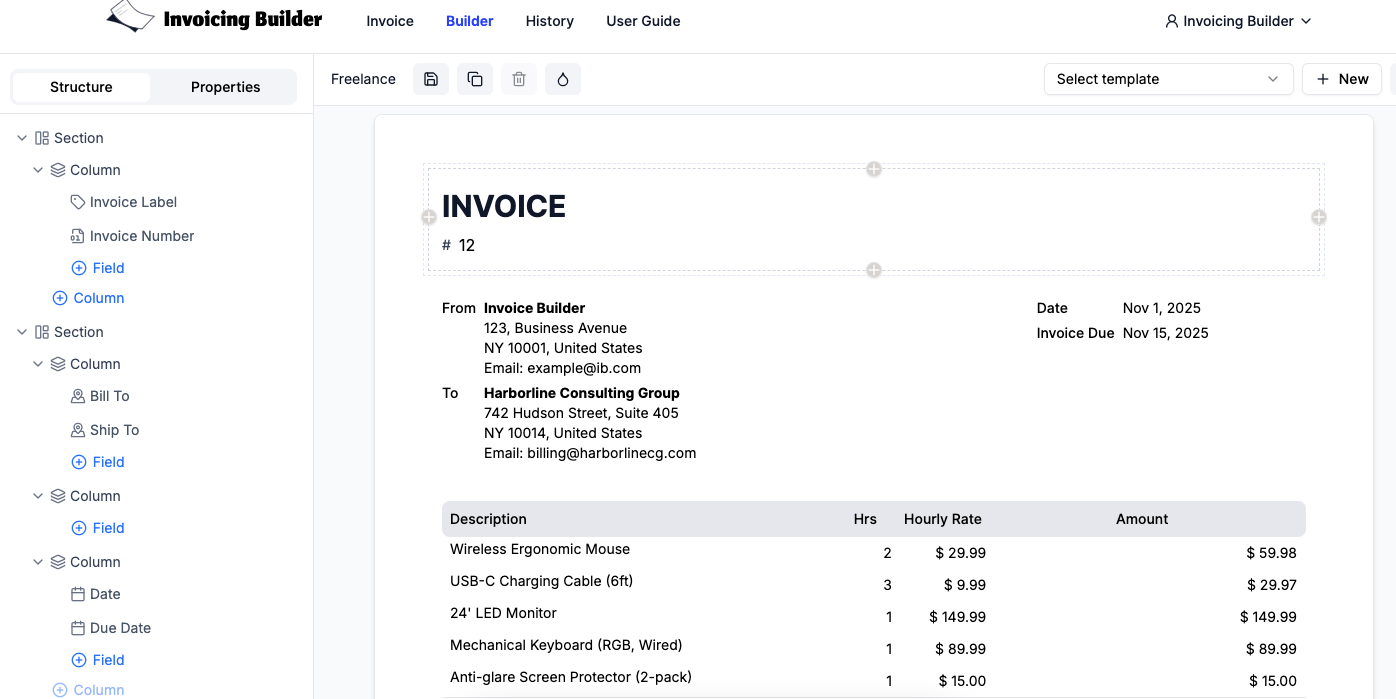Click plus handle above INVOICE header
The height and width of the screenshot is (699, 1396).
[874, 169]
